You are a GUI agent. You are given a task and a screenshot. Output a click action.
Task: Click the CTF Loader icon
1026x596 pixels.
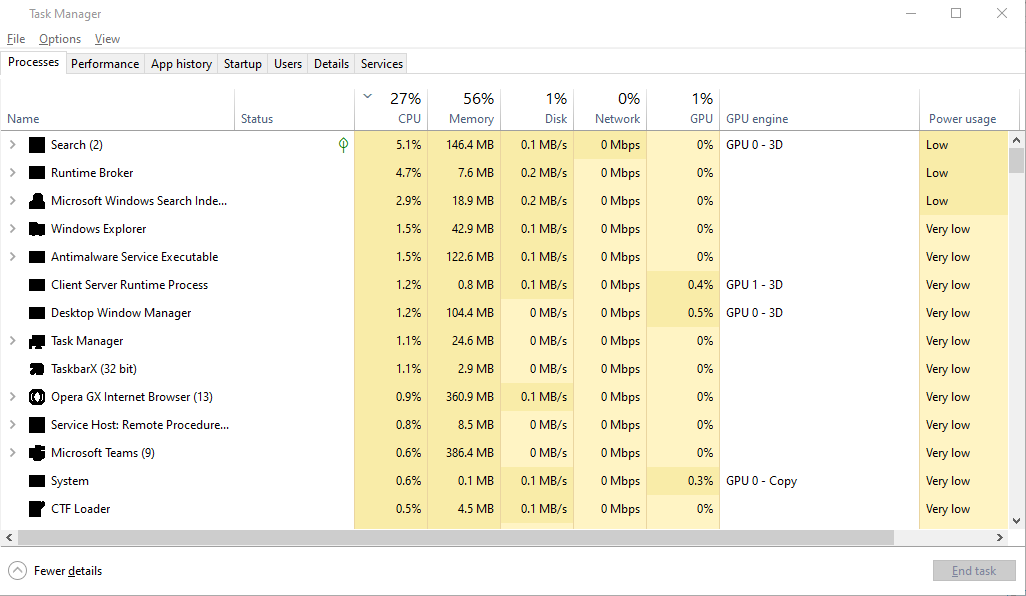point(37,509)
